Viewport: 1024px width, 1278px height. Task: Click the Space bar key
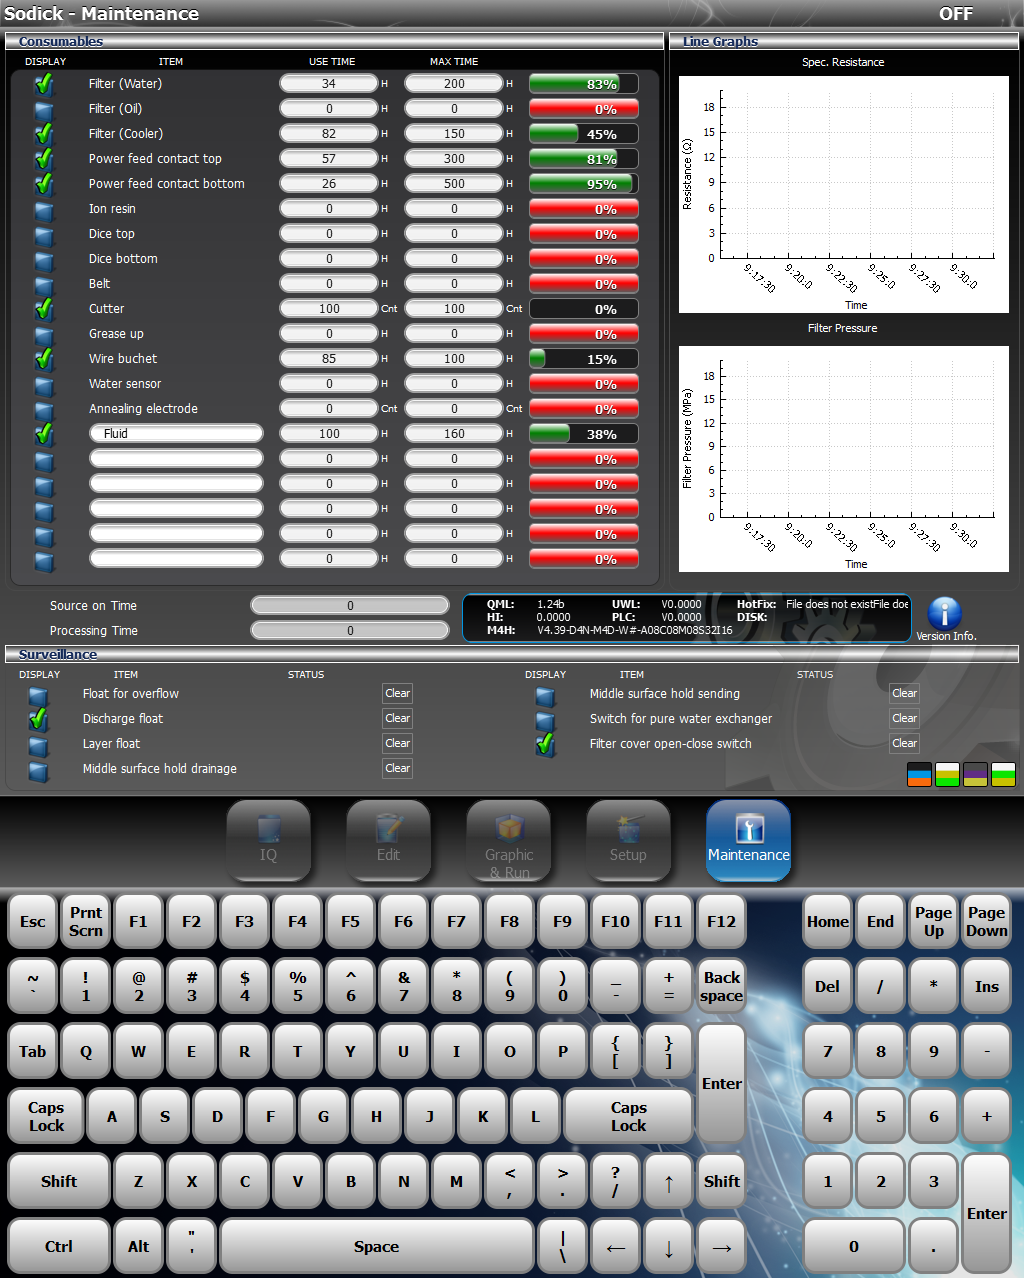pyautogui.click(x=376, y=1247)
